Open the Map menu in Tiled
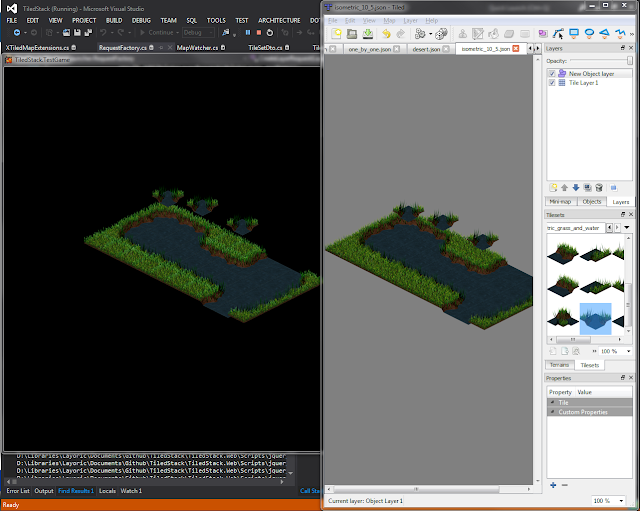Viewport: 640px width, 511px height. click(391, 20)
